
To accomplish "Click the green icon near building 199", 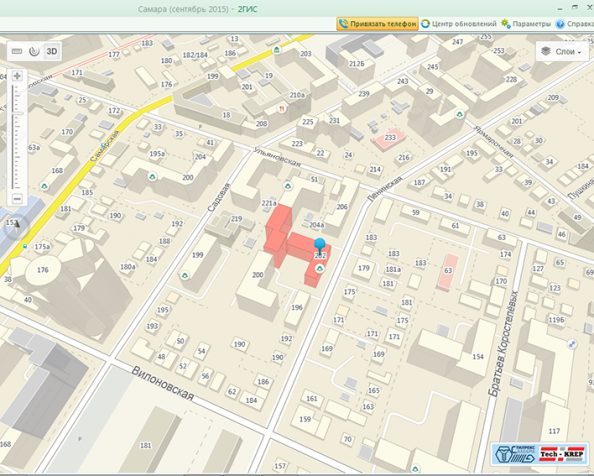I will [x=185, y=275].
